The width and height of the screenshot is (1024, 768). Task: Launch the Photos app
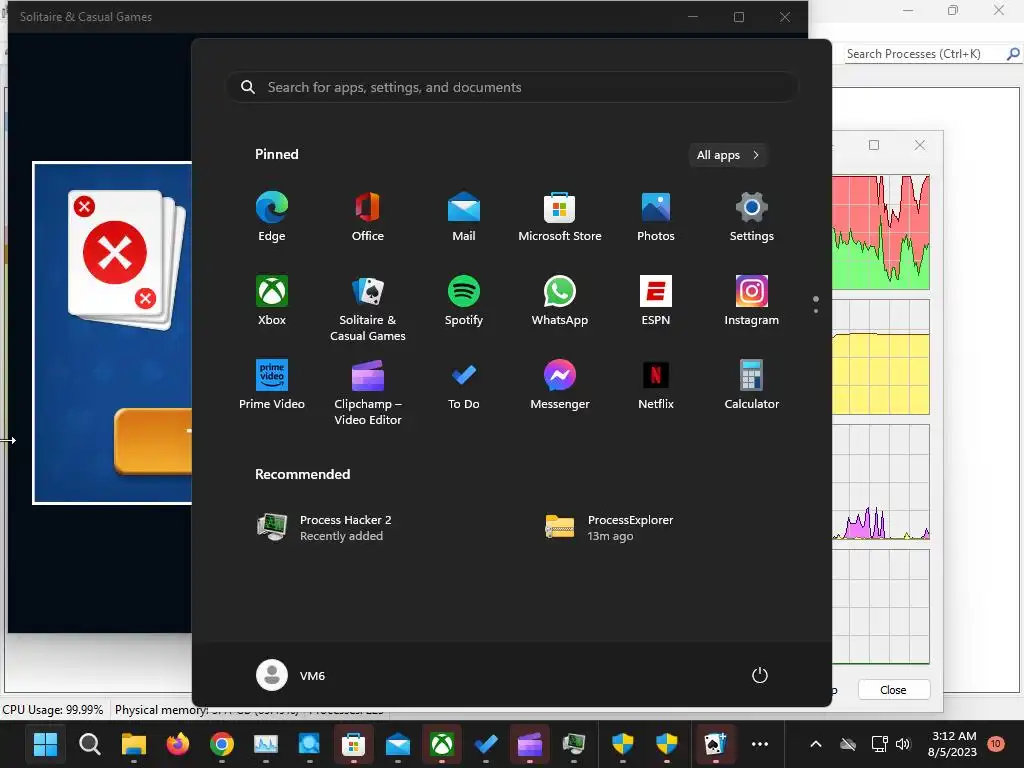(656, 217)
